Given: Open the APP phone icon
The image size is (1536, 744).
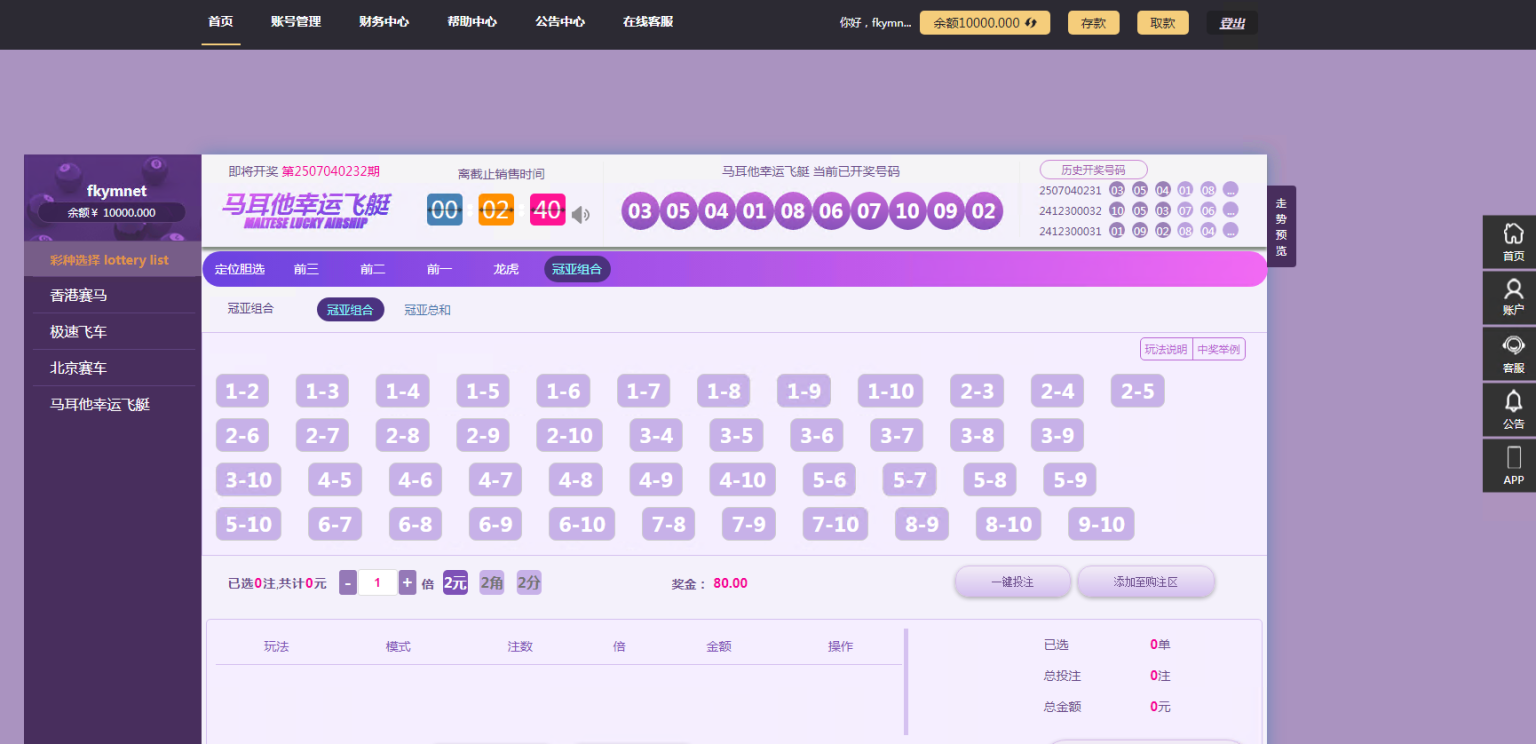Looking at the screenshot, I should pos(1513,465).
